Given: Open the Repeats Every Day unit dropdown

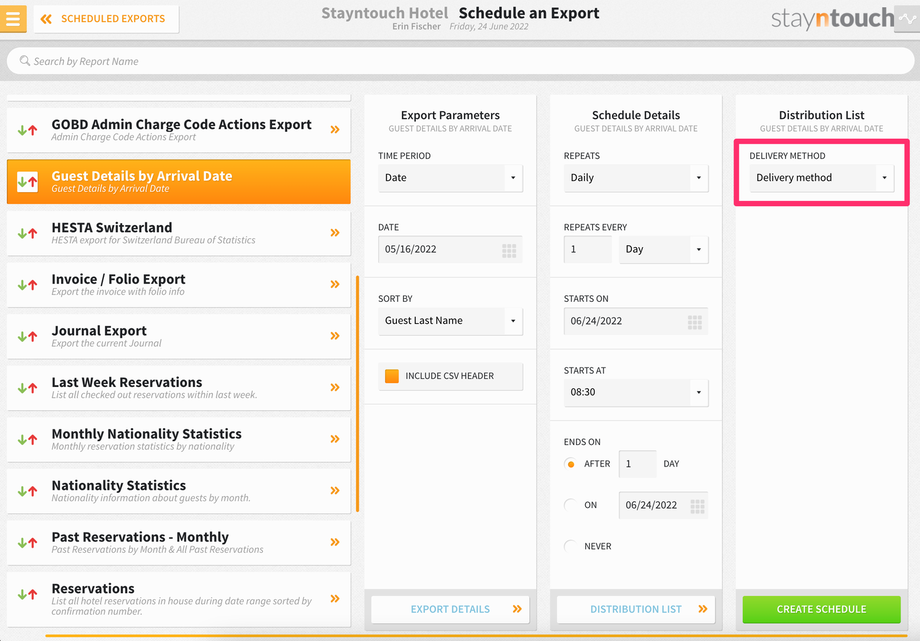Looking at the screenshot, I should [664, 249].
